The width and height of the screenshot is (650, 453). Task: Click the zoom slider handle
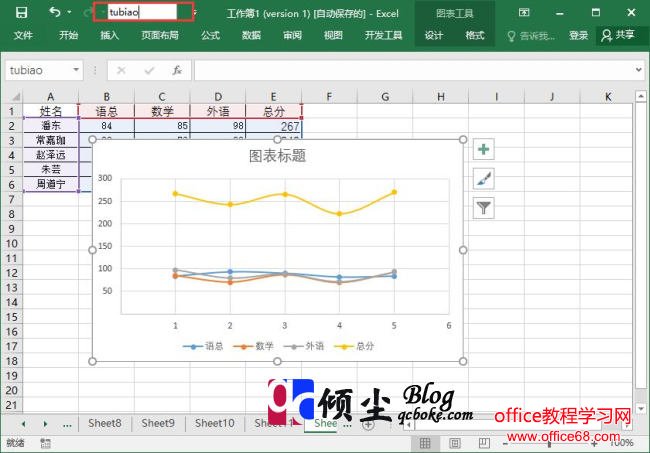pos(549,444)
